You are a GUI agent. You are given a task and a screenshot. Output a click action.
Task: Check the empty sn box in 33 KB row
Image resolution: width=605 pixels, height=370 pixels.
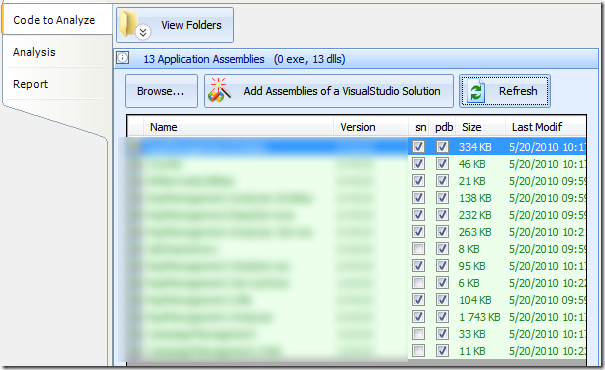coord(418,333)
